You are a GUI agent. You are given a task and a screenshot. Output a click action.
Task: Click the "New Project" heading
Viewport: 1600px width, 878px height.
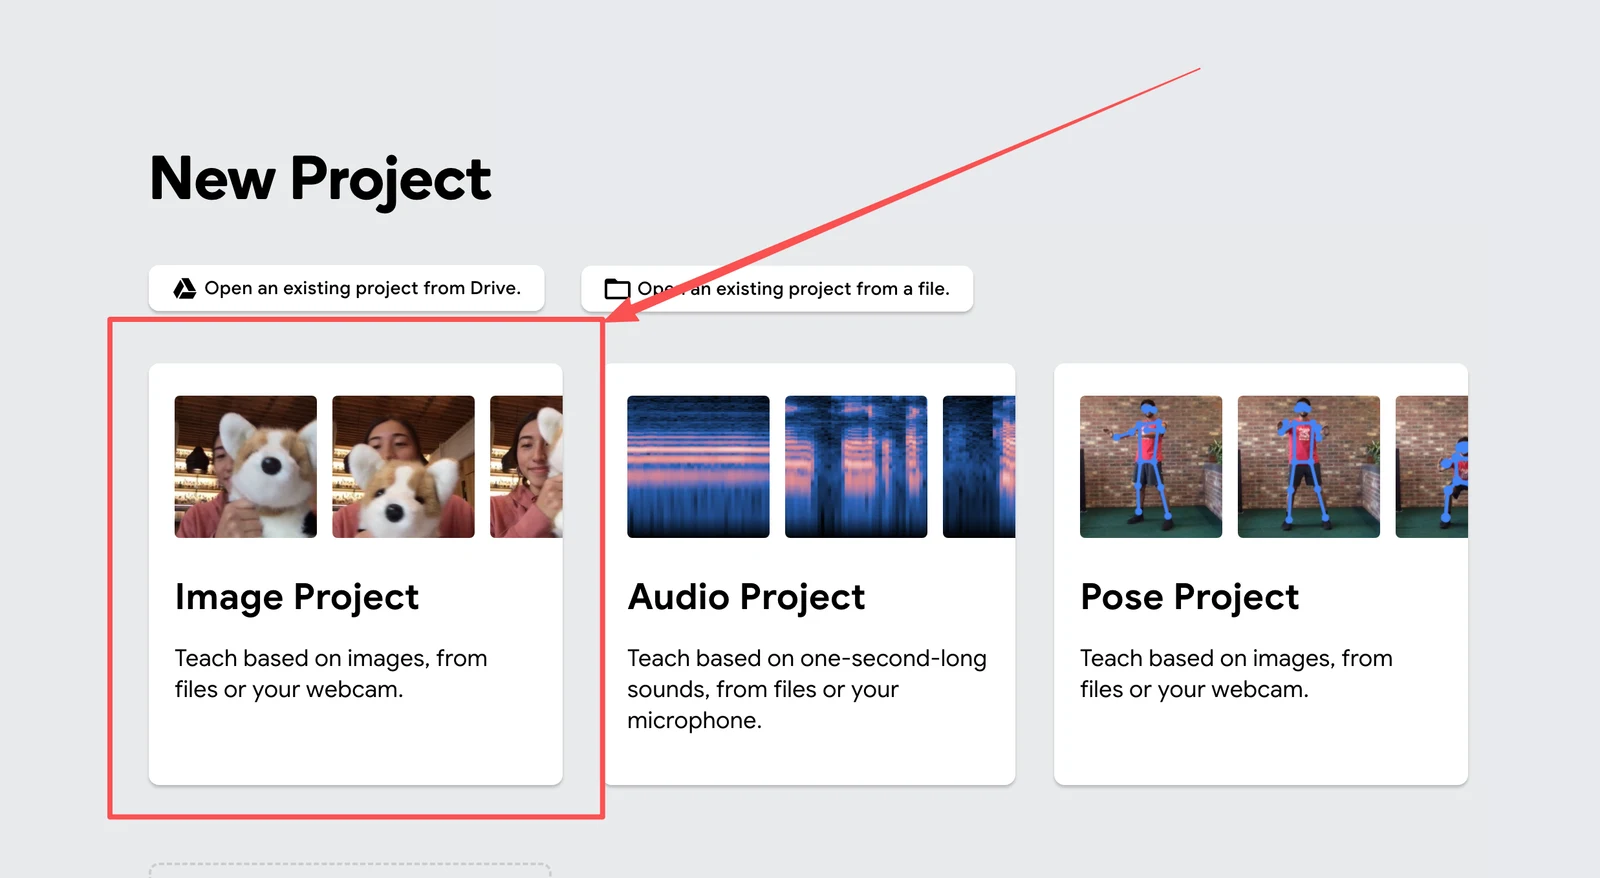click(320, 180)
